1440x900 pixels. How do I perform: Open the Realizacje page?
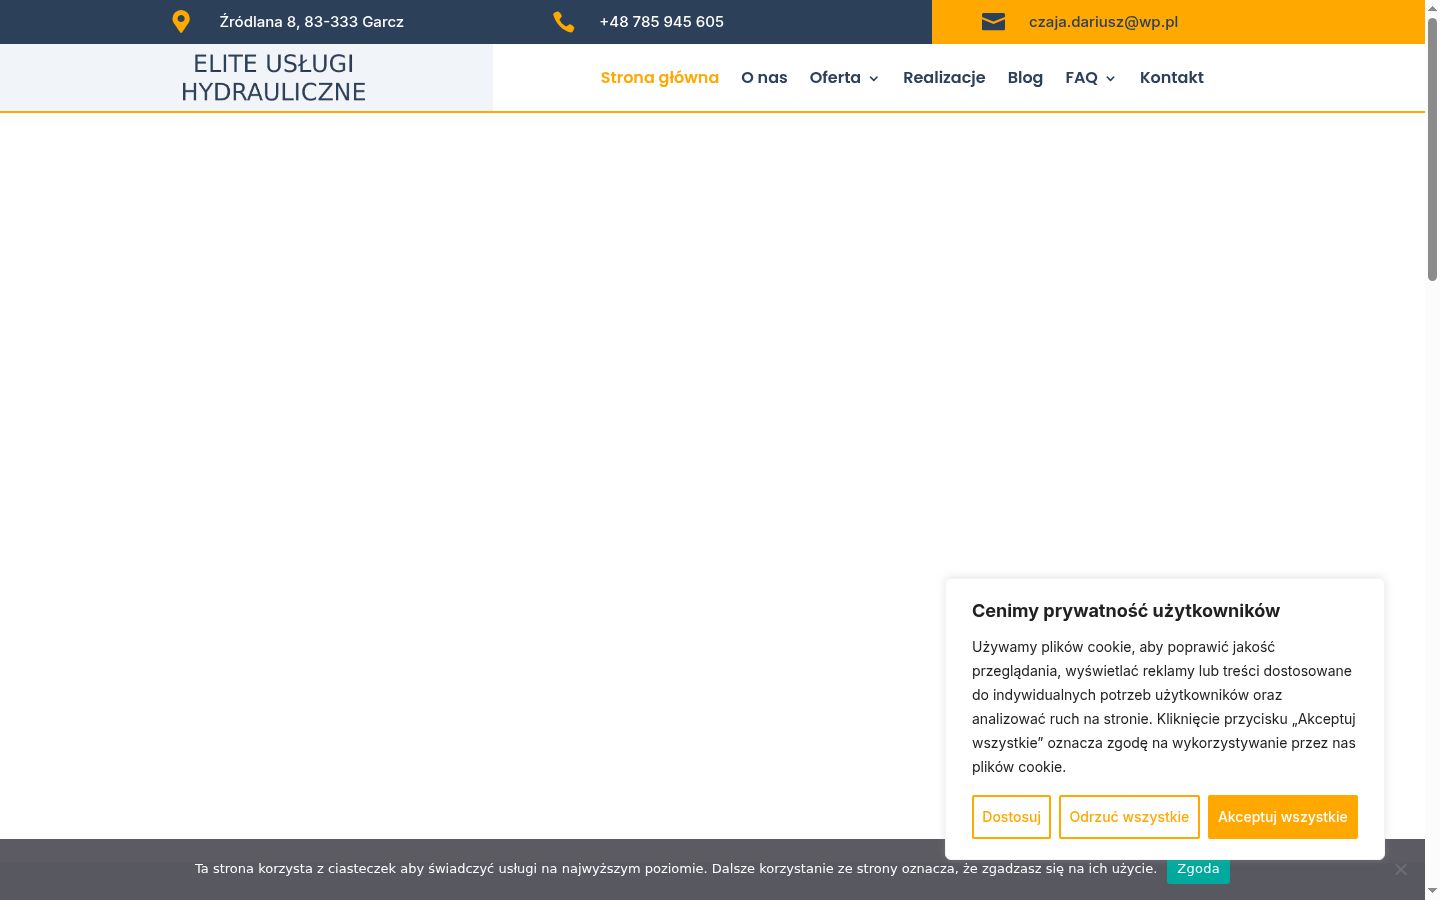[944, 78]
